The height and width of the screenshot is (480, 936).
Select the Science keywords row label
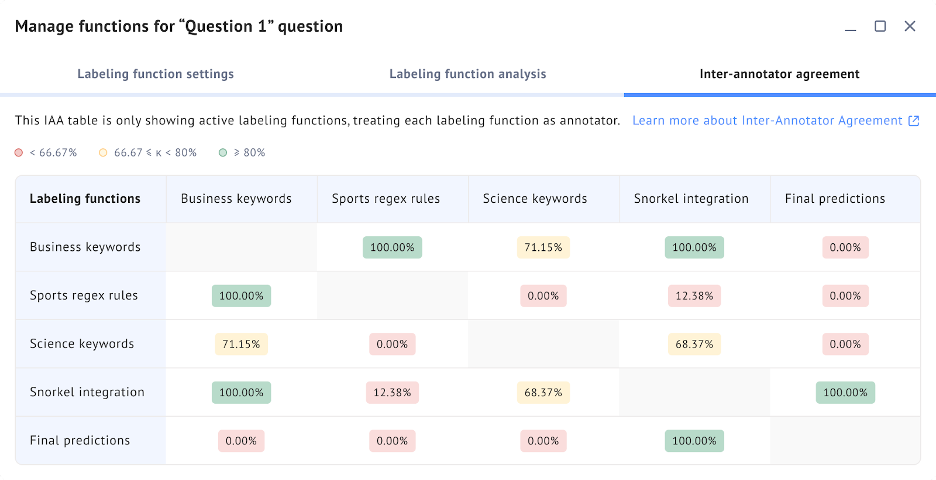[82, 344]
